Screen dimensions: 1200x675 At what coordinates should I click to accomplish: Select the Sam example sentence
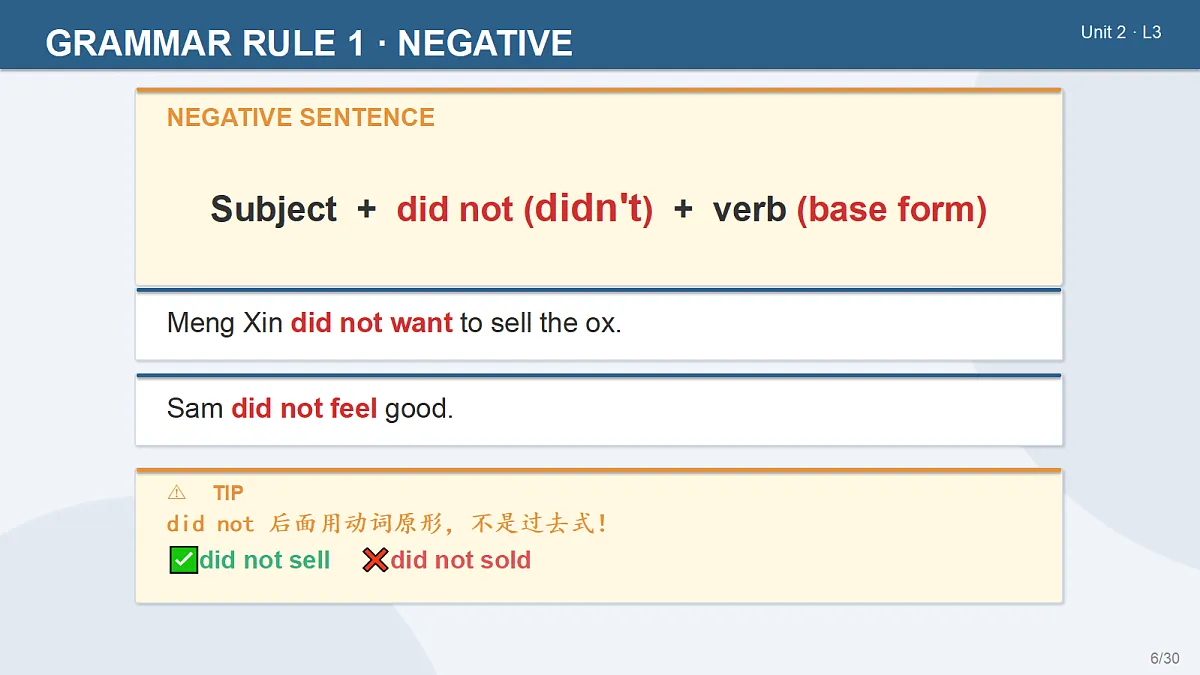pos(310,408)
